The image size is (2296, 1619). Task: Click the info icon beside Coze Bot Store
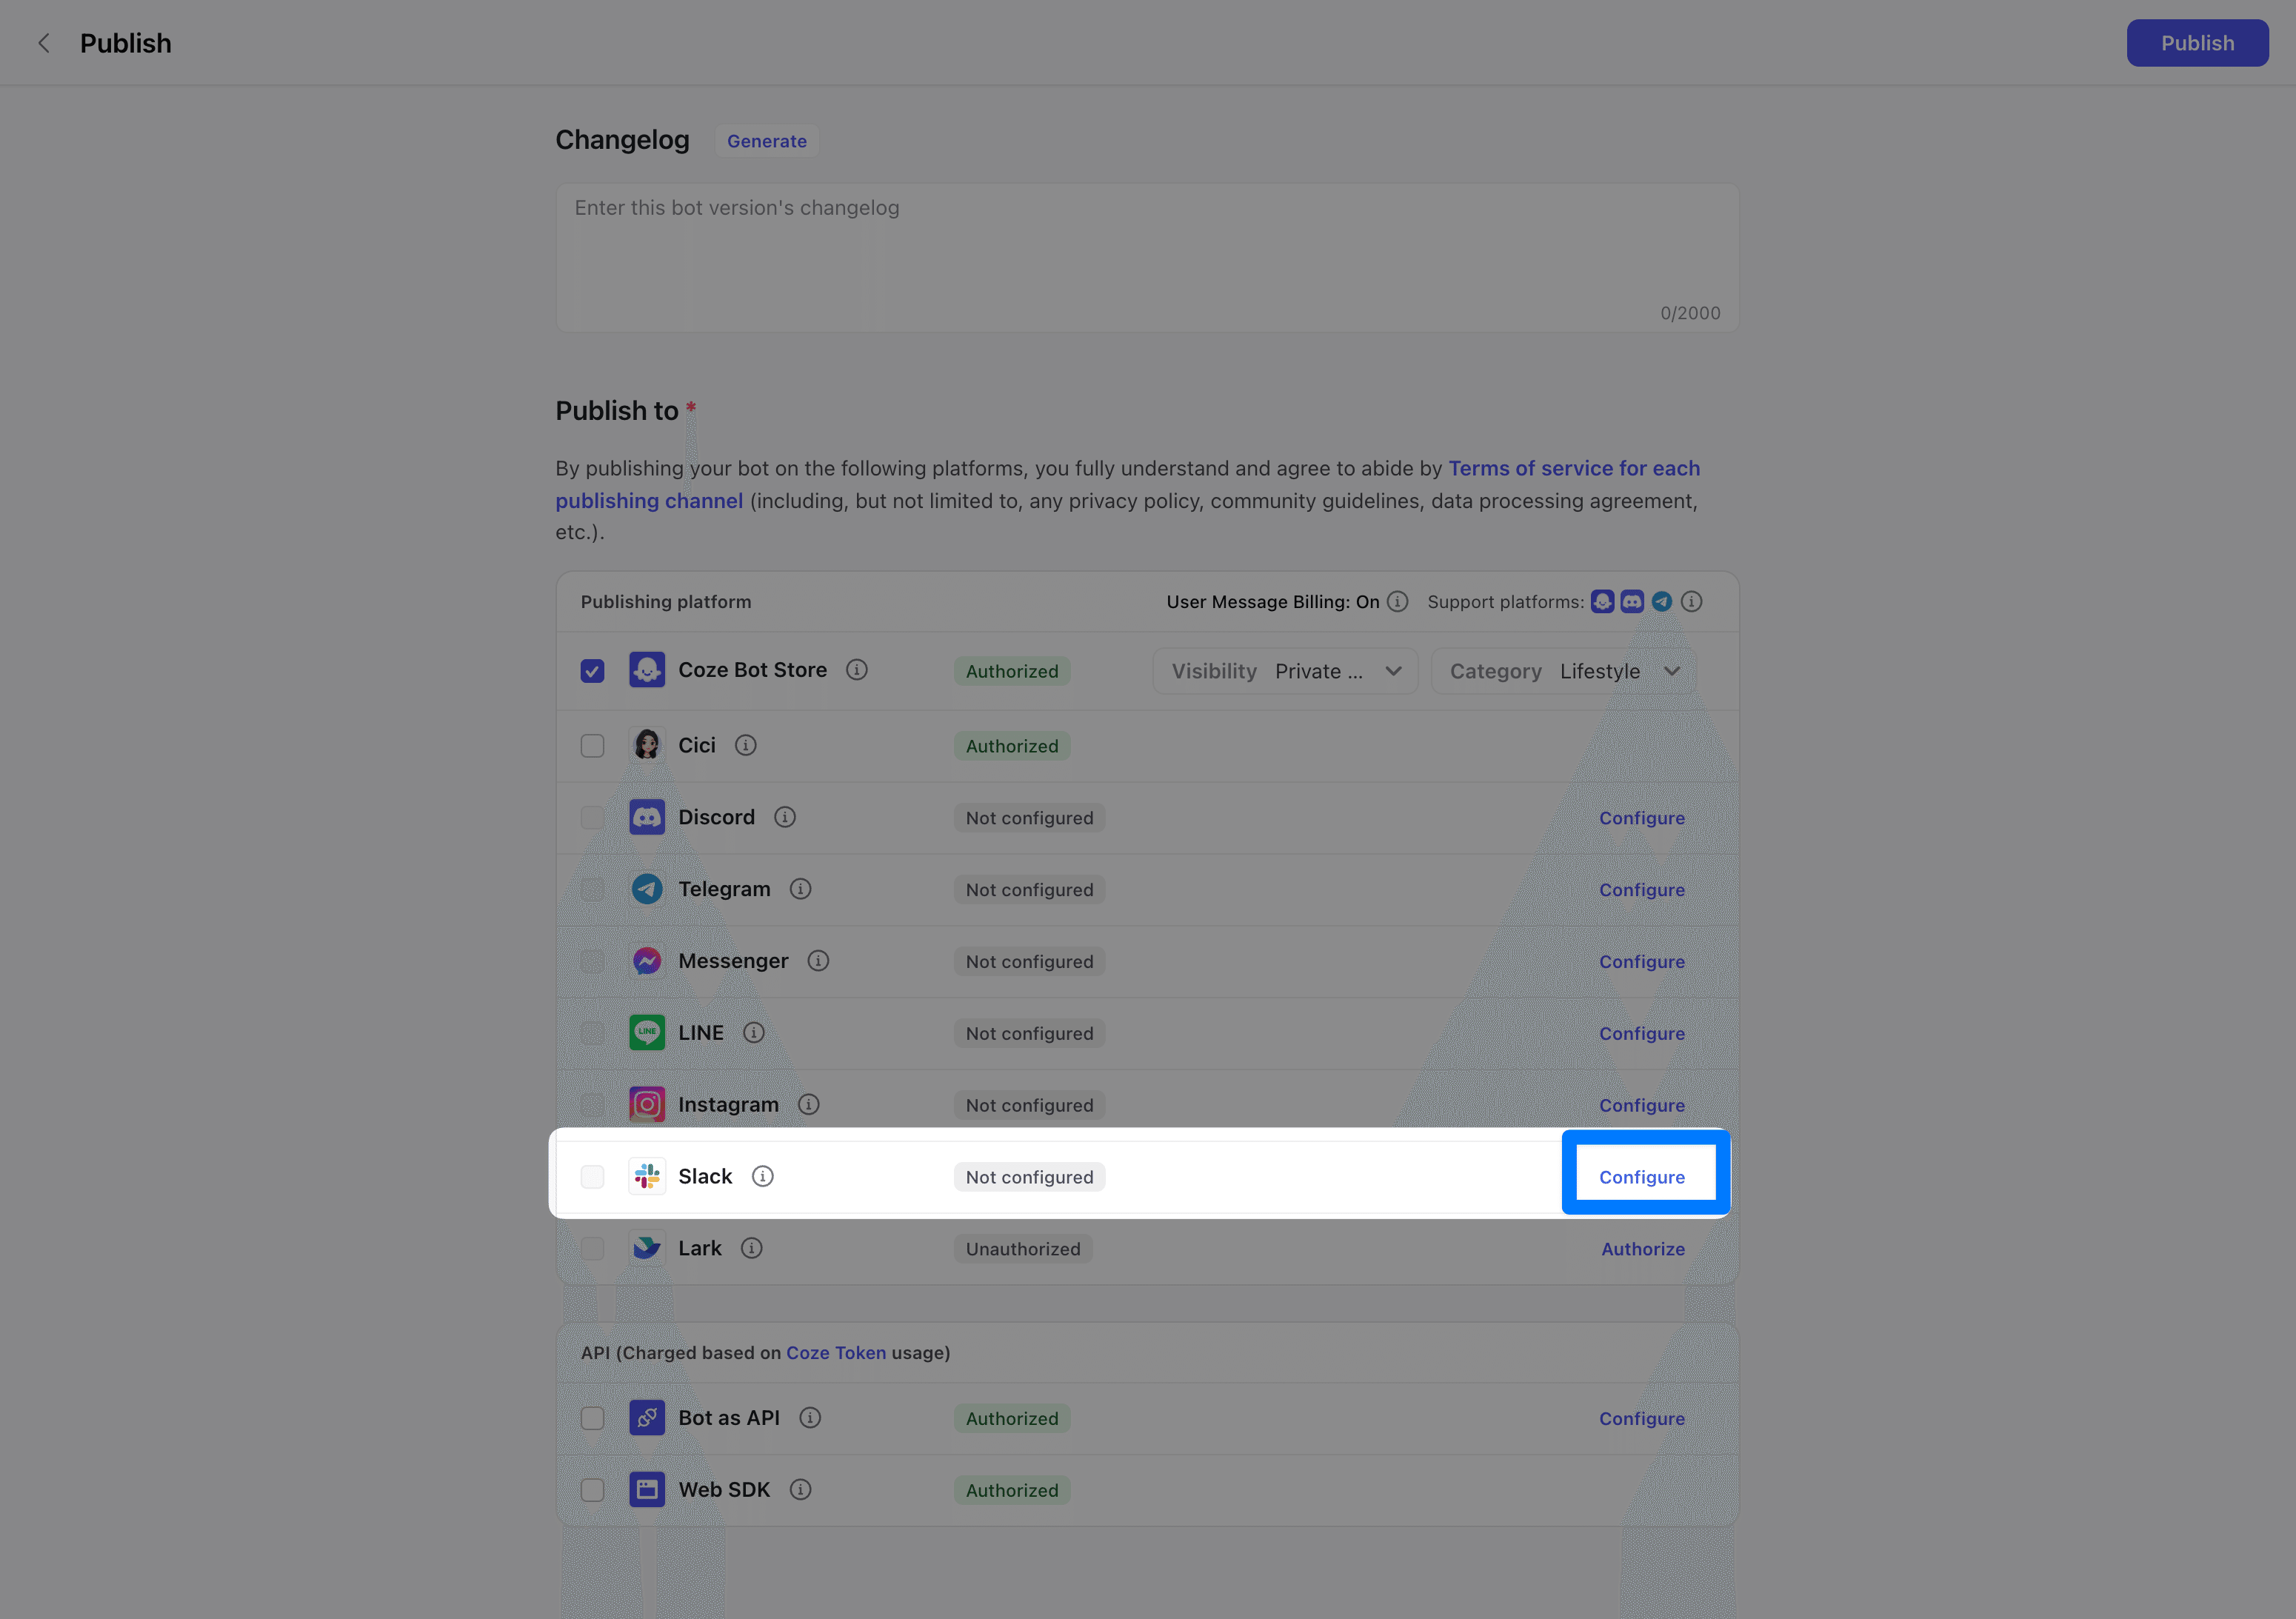point(856,670)
